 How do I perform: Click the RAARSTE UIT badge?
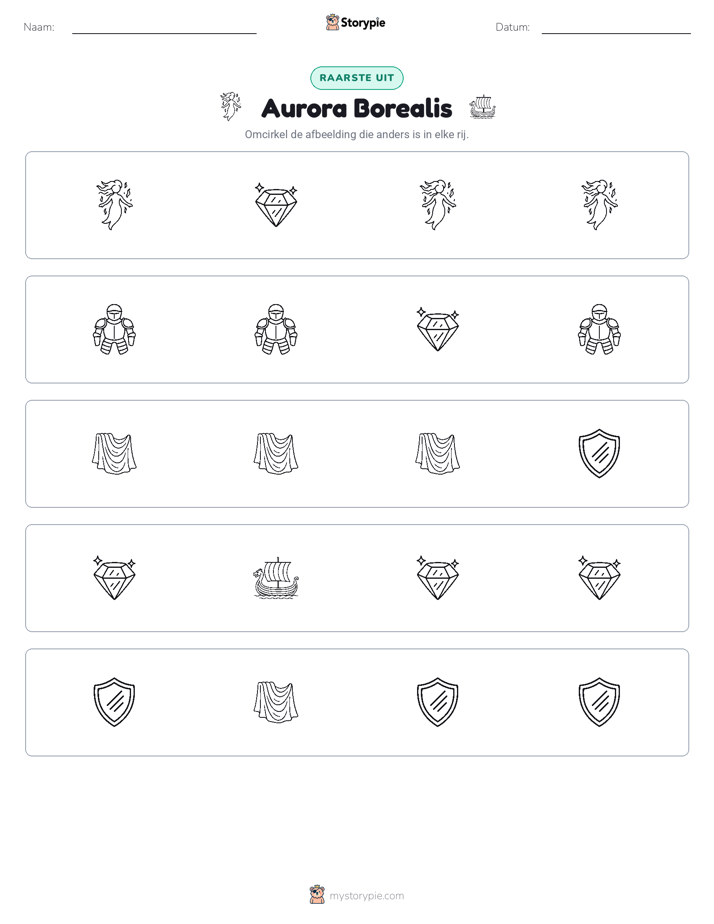pos(356,78)
